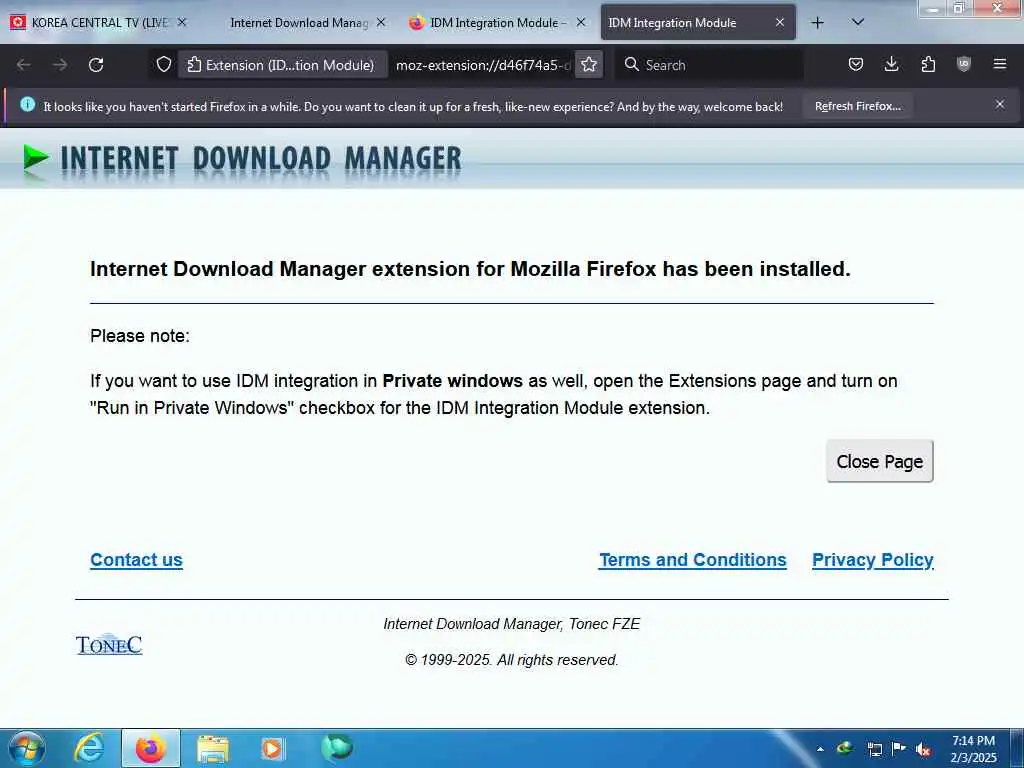This screenshot has height=768, width=1024.
Task: Open the green globe taskbar application
Action: click(x=337, y=748)
